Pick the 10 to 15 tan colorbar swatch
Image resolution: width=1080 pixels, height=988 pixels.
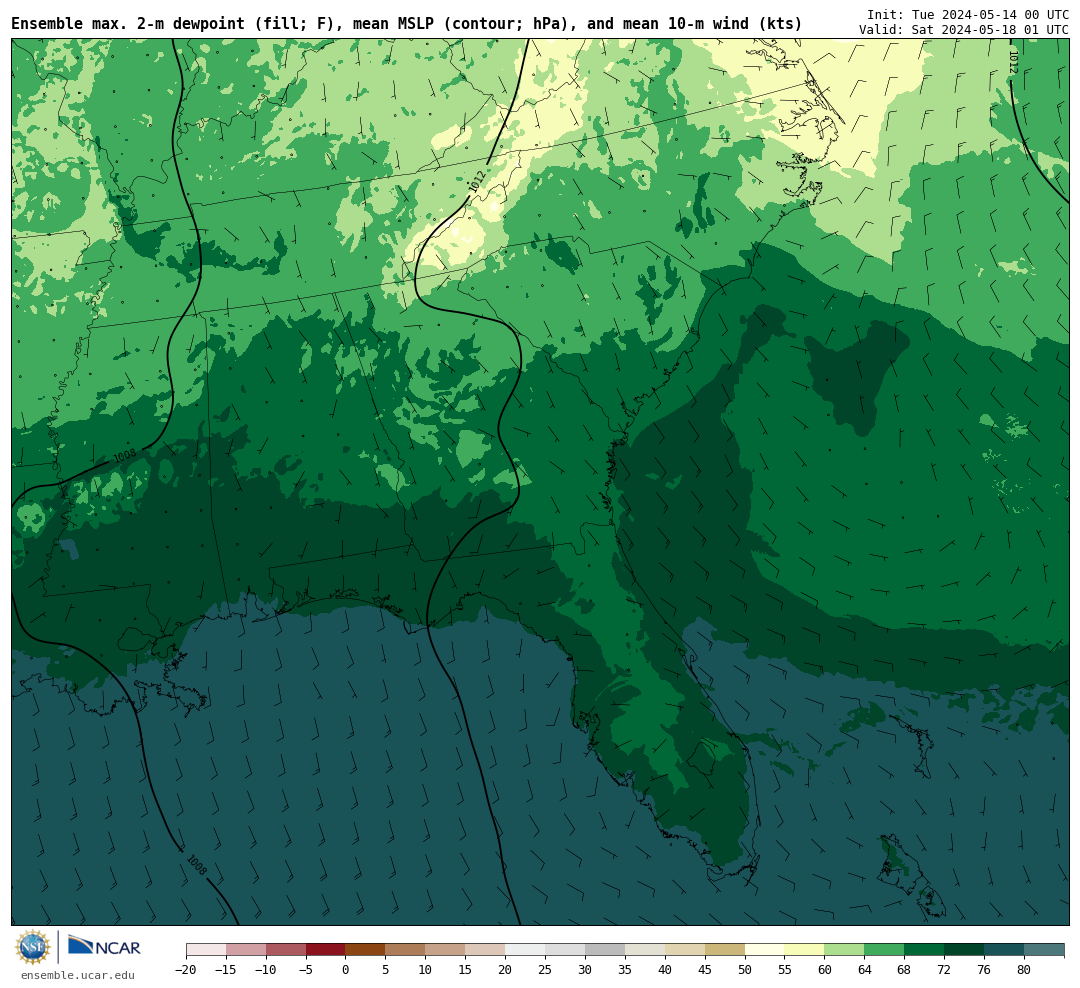pyautogui.click(x=446, y=950)
